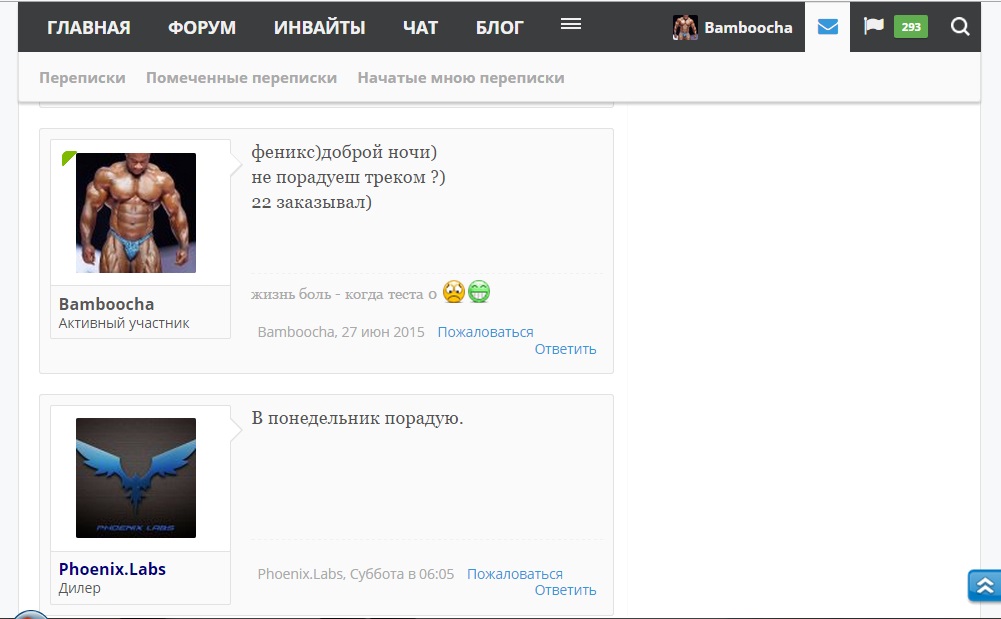Switch to Начатые мною переписки tab
The width and height of the screenshot is (1001, 619).
[x=461, y=78]
